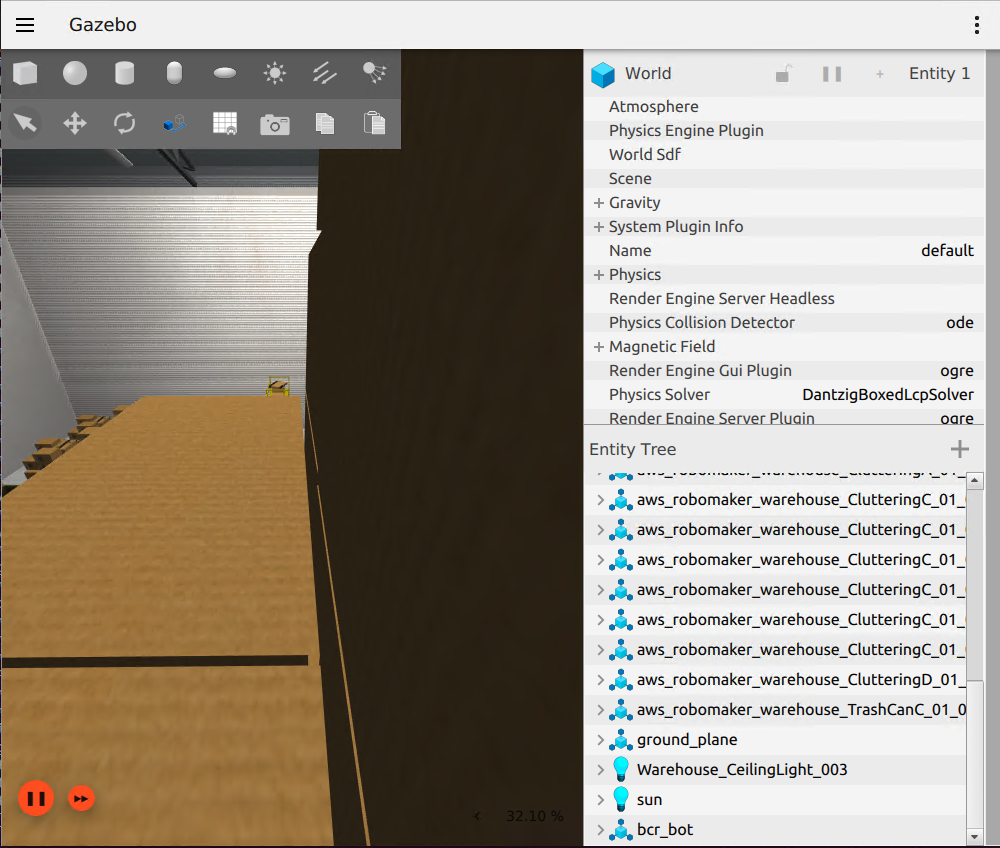
Task: Step the simulation forward
Action: pyautogui.click(x=81, y=798)
